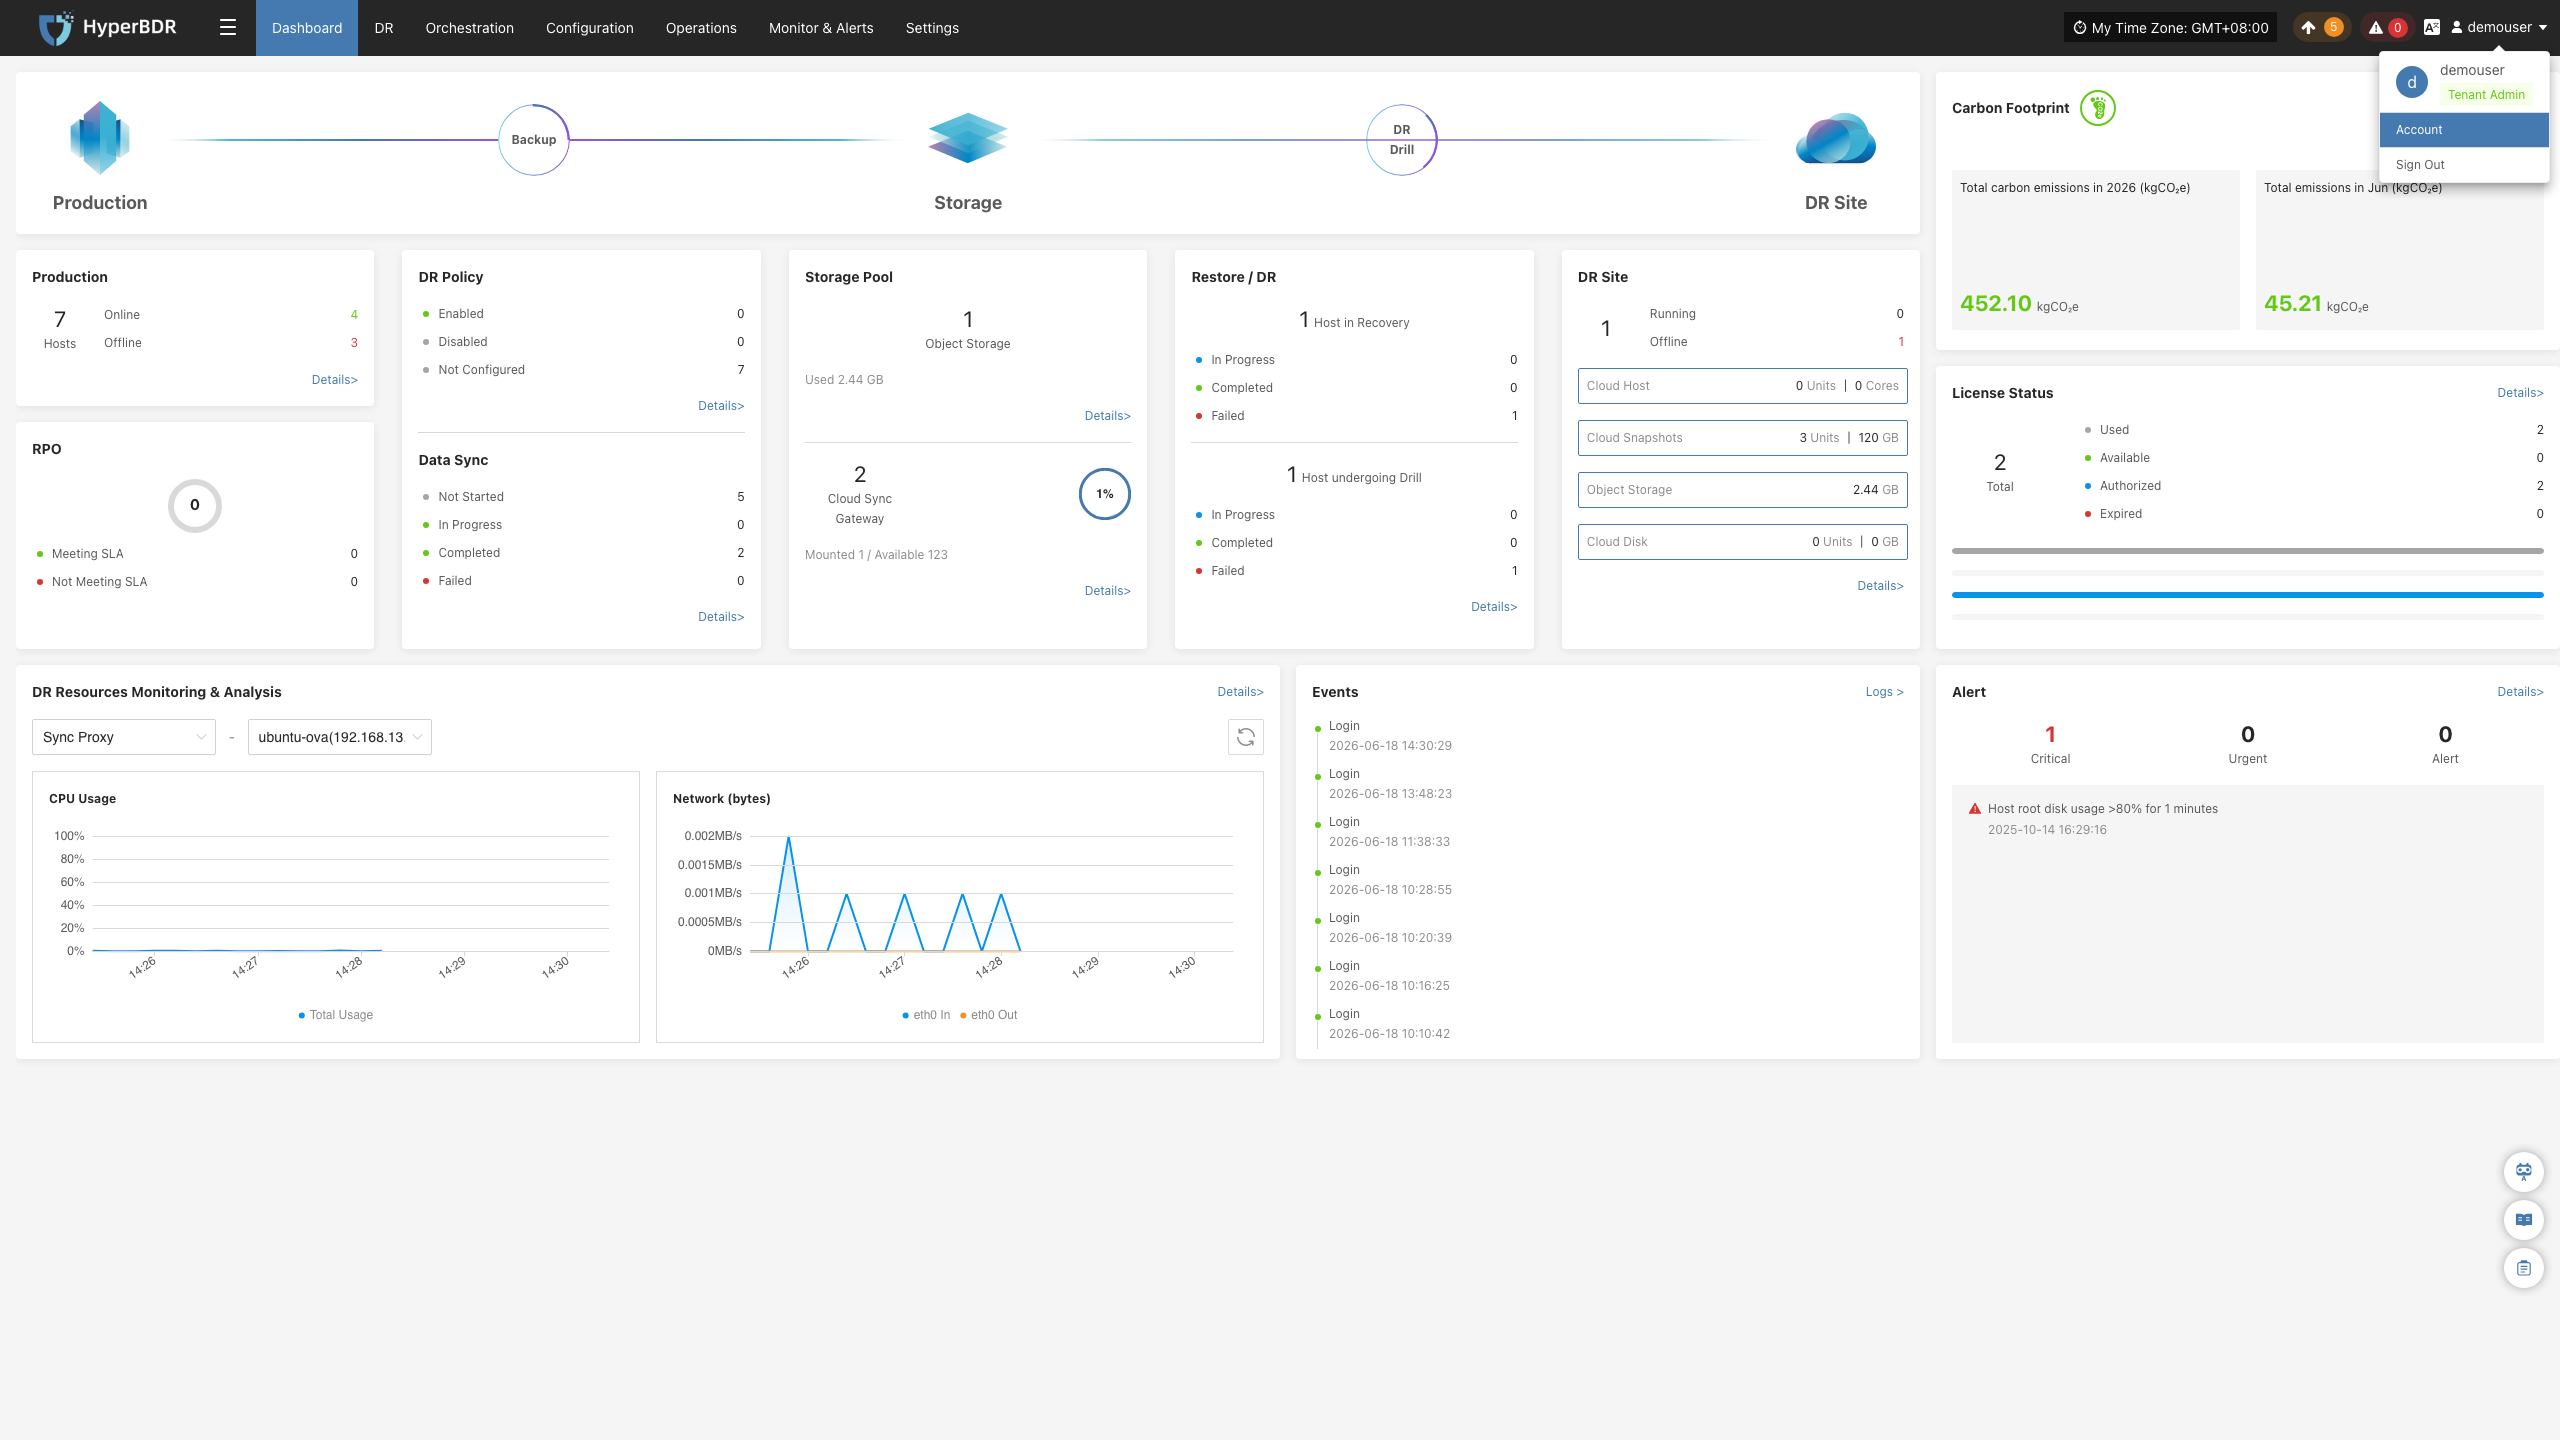Open the DR menu in the top navigation
The height and width of the screenshot is (1440, 2560).
384,28
